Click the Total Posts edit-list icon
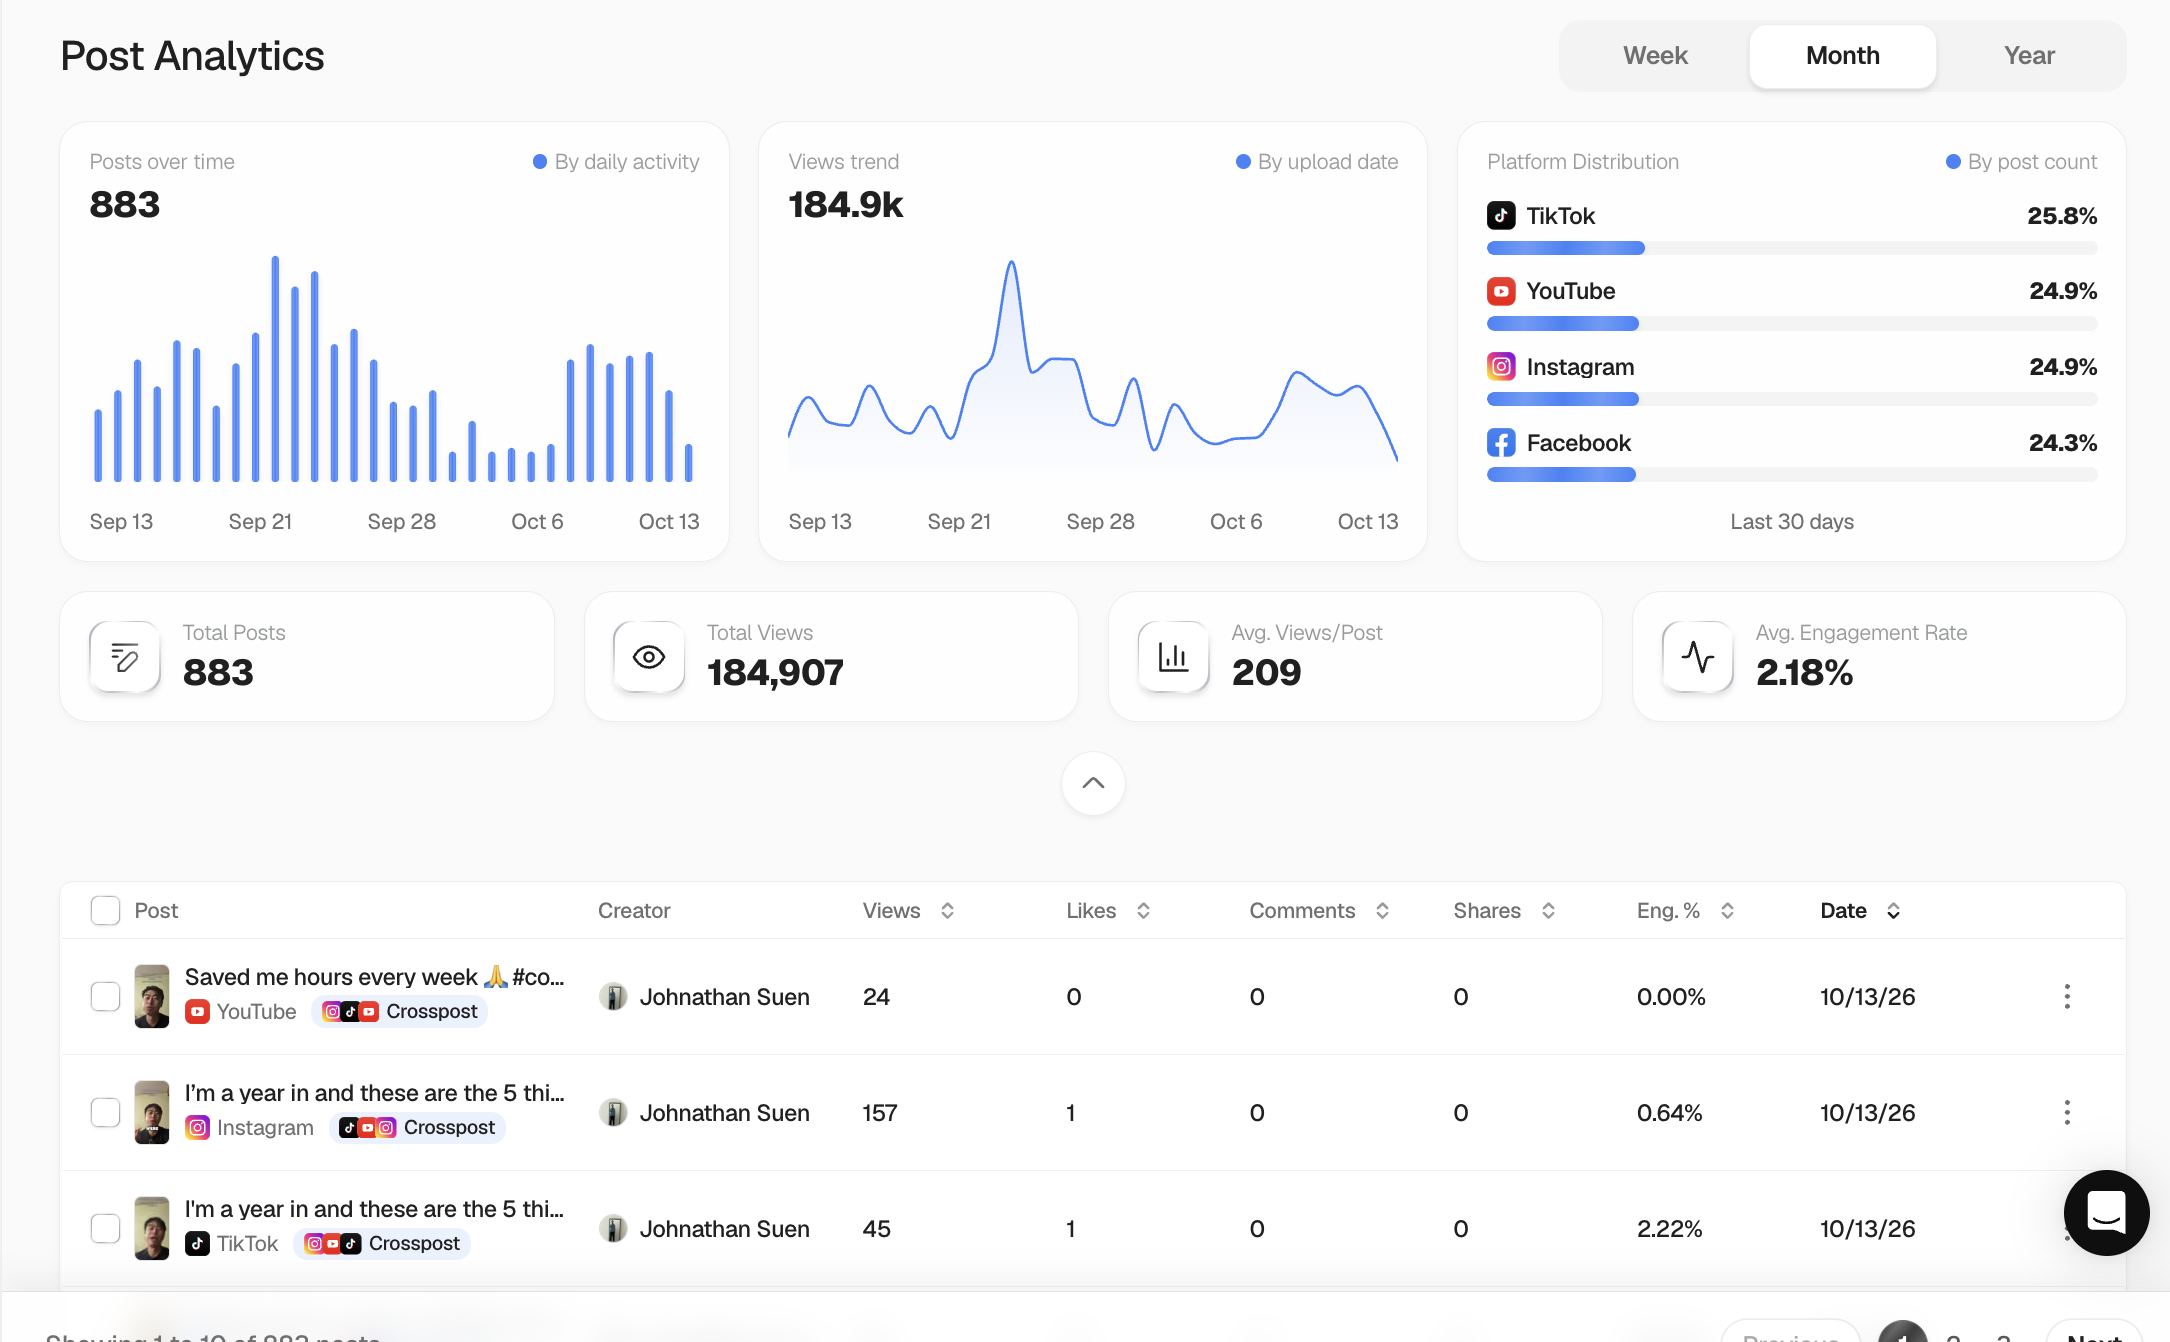This screenshot has width=2170, height=1342. click(125, 657)
